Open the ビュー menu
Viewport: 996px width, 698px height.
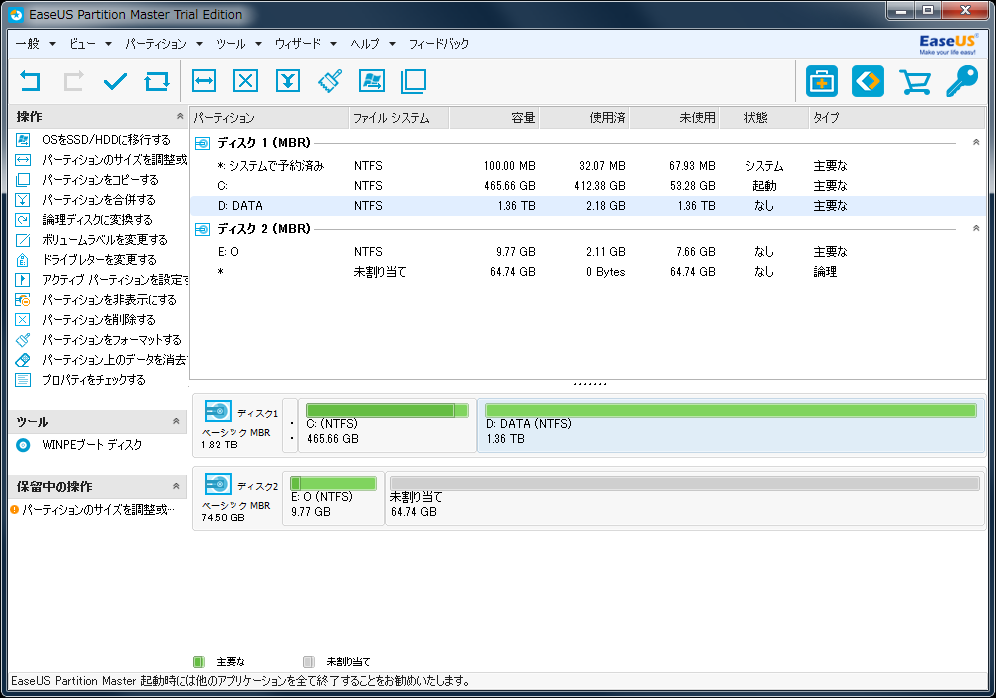coord(90,44)
